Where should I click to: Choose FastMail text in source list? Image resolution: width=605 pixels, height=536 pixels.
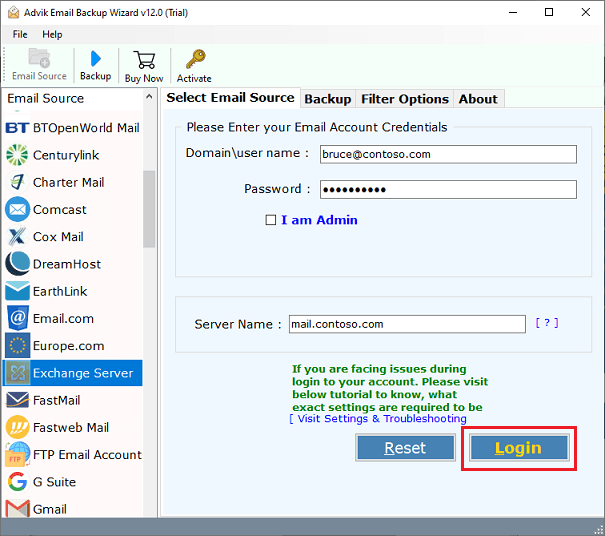coord(57,401)
